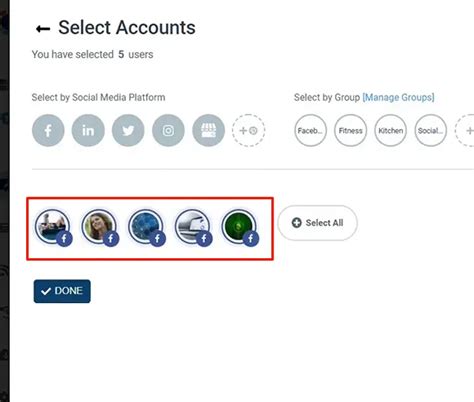
Task: Click the dashed add-platform plus circle
Action: click(248, 130)
